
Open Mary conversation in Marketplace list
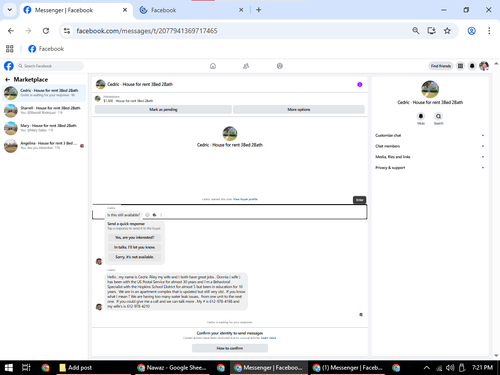click(x=44, y=128)
